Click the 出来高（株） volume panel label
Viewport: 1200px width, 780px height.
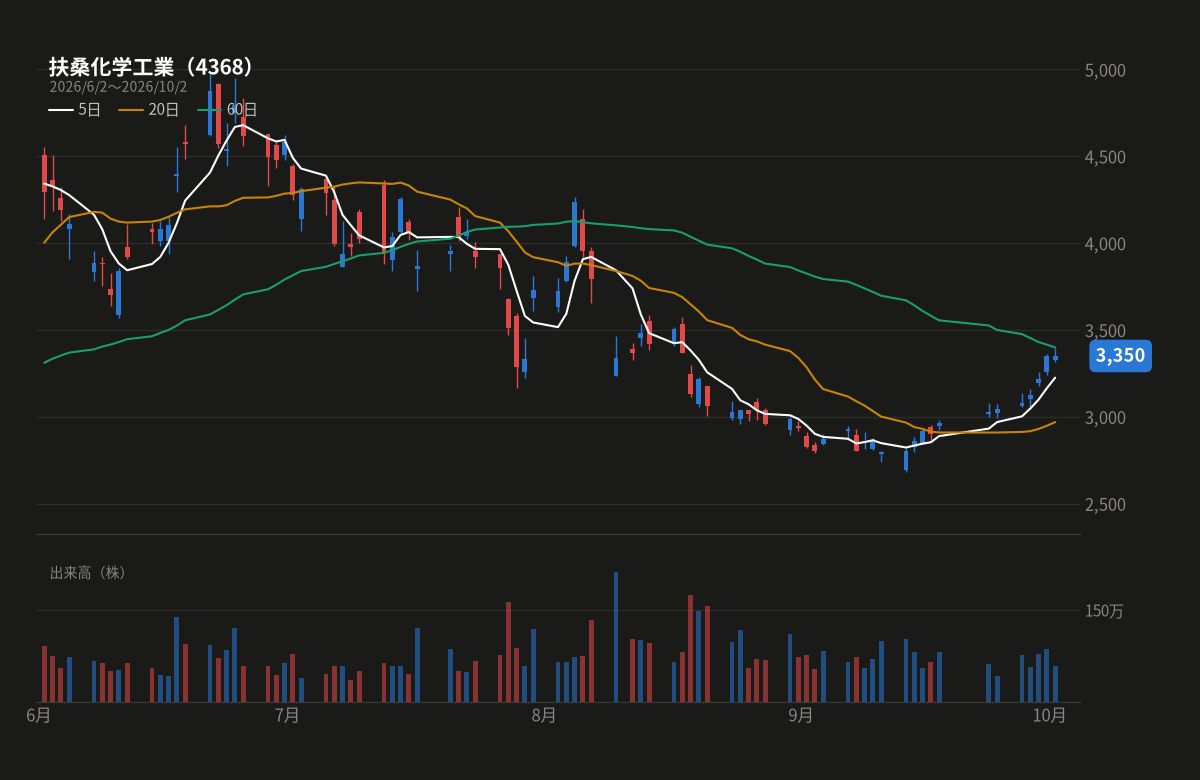click(x=89, y=573)
